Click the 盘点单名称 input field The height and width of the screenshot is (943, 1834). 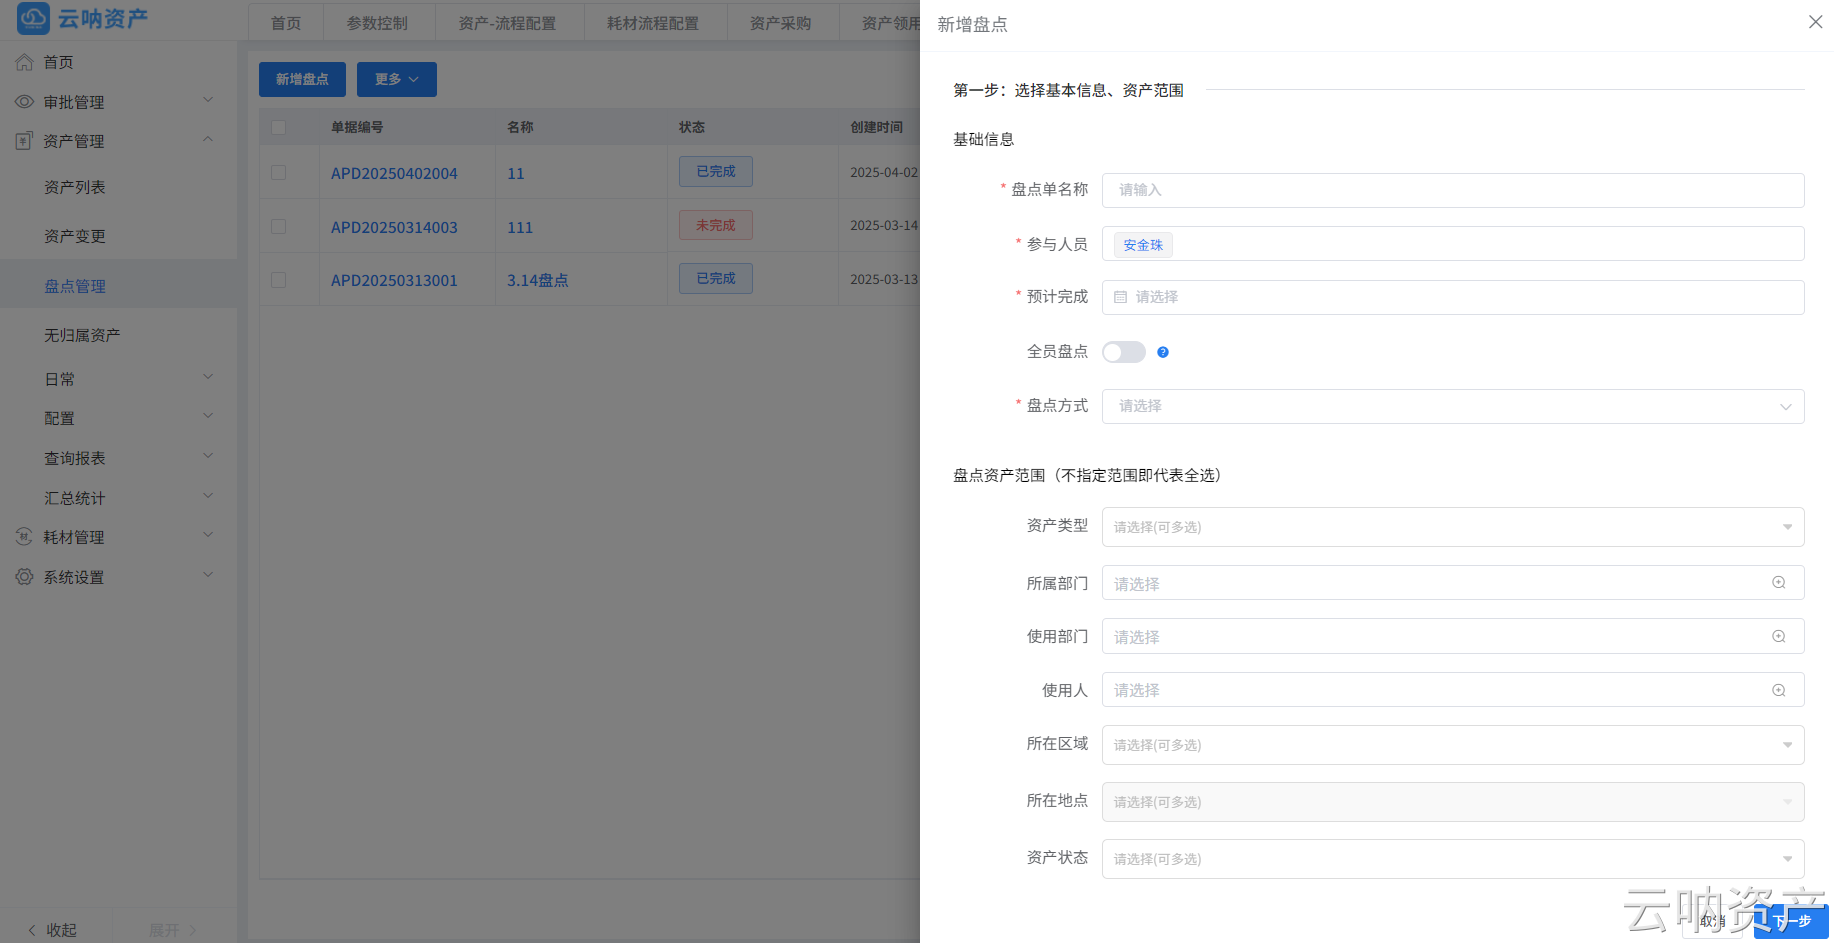click(x=1452, y=190)
